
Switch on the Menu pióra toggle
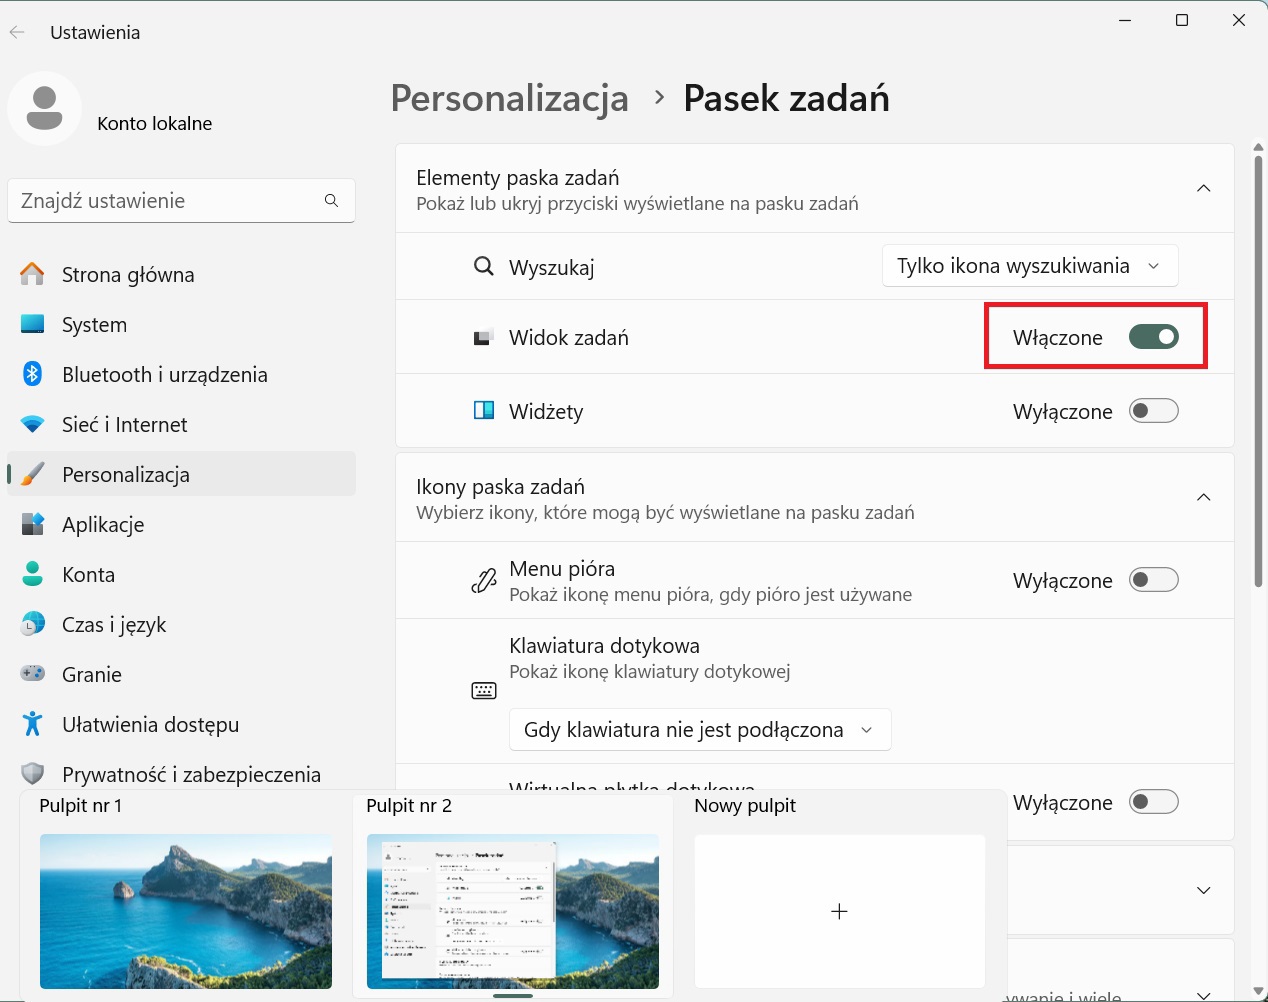click(1154, 580)
